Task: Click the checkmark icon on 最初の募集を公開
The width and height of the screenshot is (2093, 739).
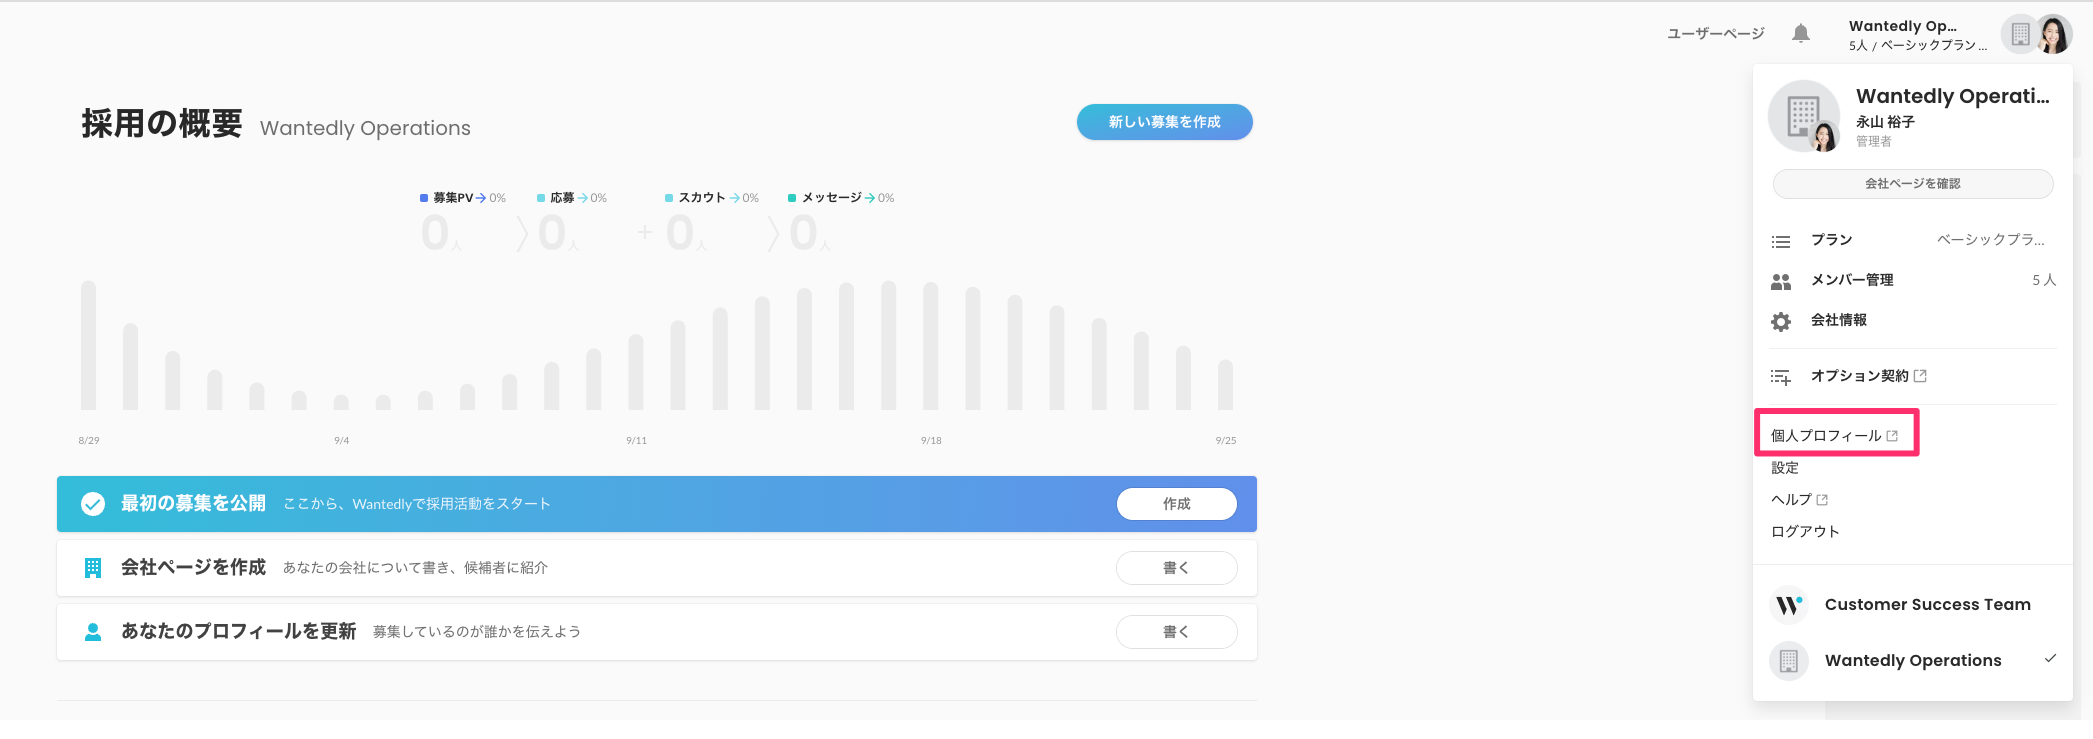Action: point(93,504)
